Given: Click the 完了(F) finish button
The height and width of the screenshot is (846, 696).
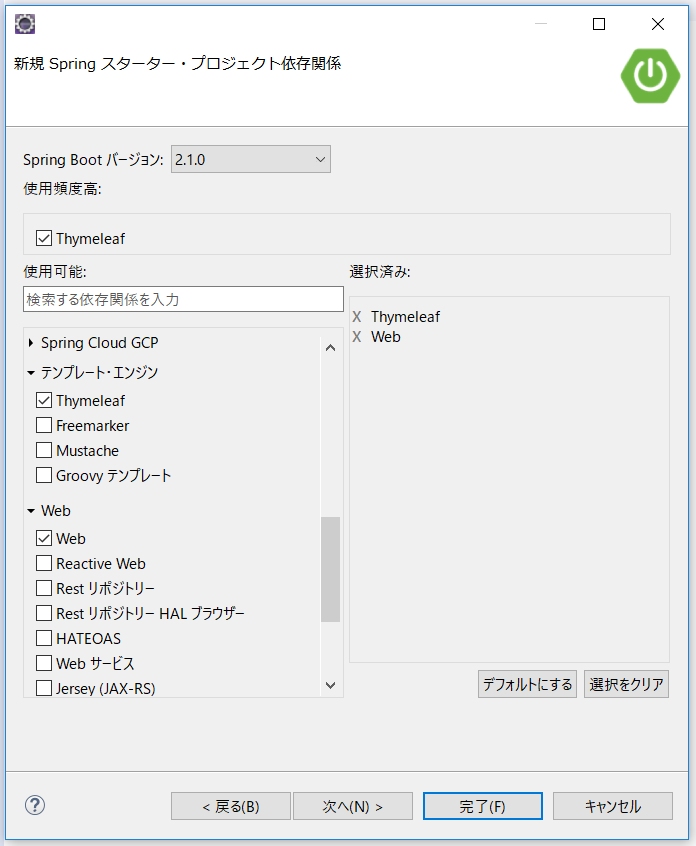Looking at the screenshot, I should coord(483,806).
